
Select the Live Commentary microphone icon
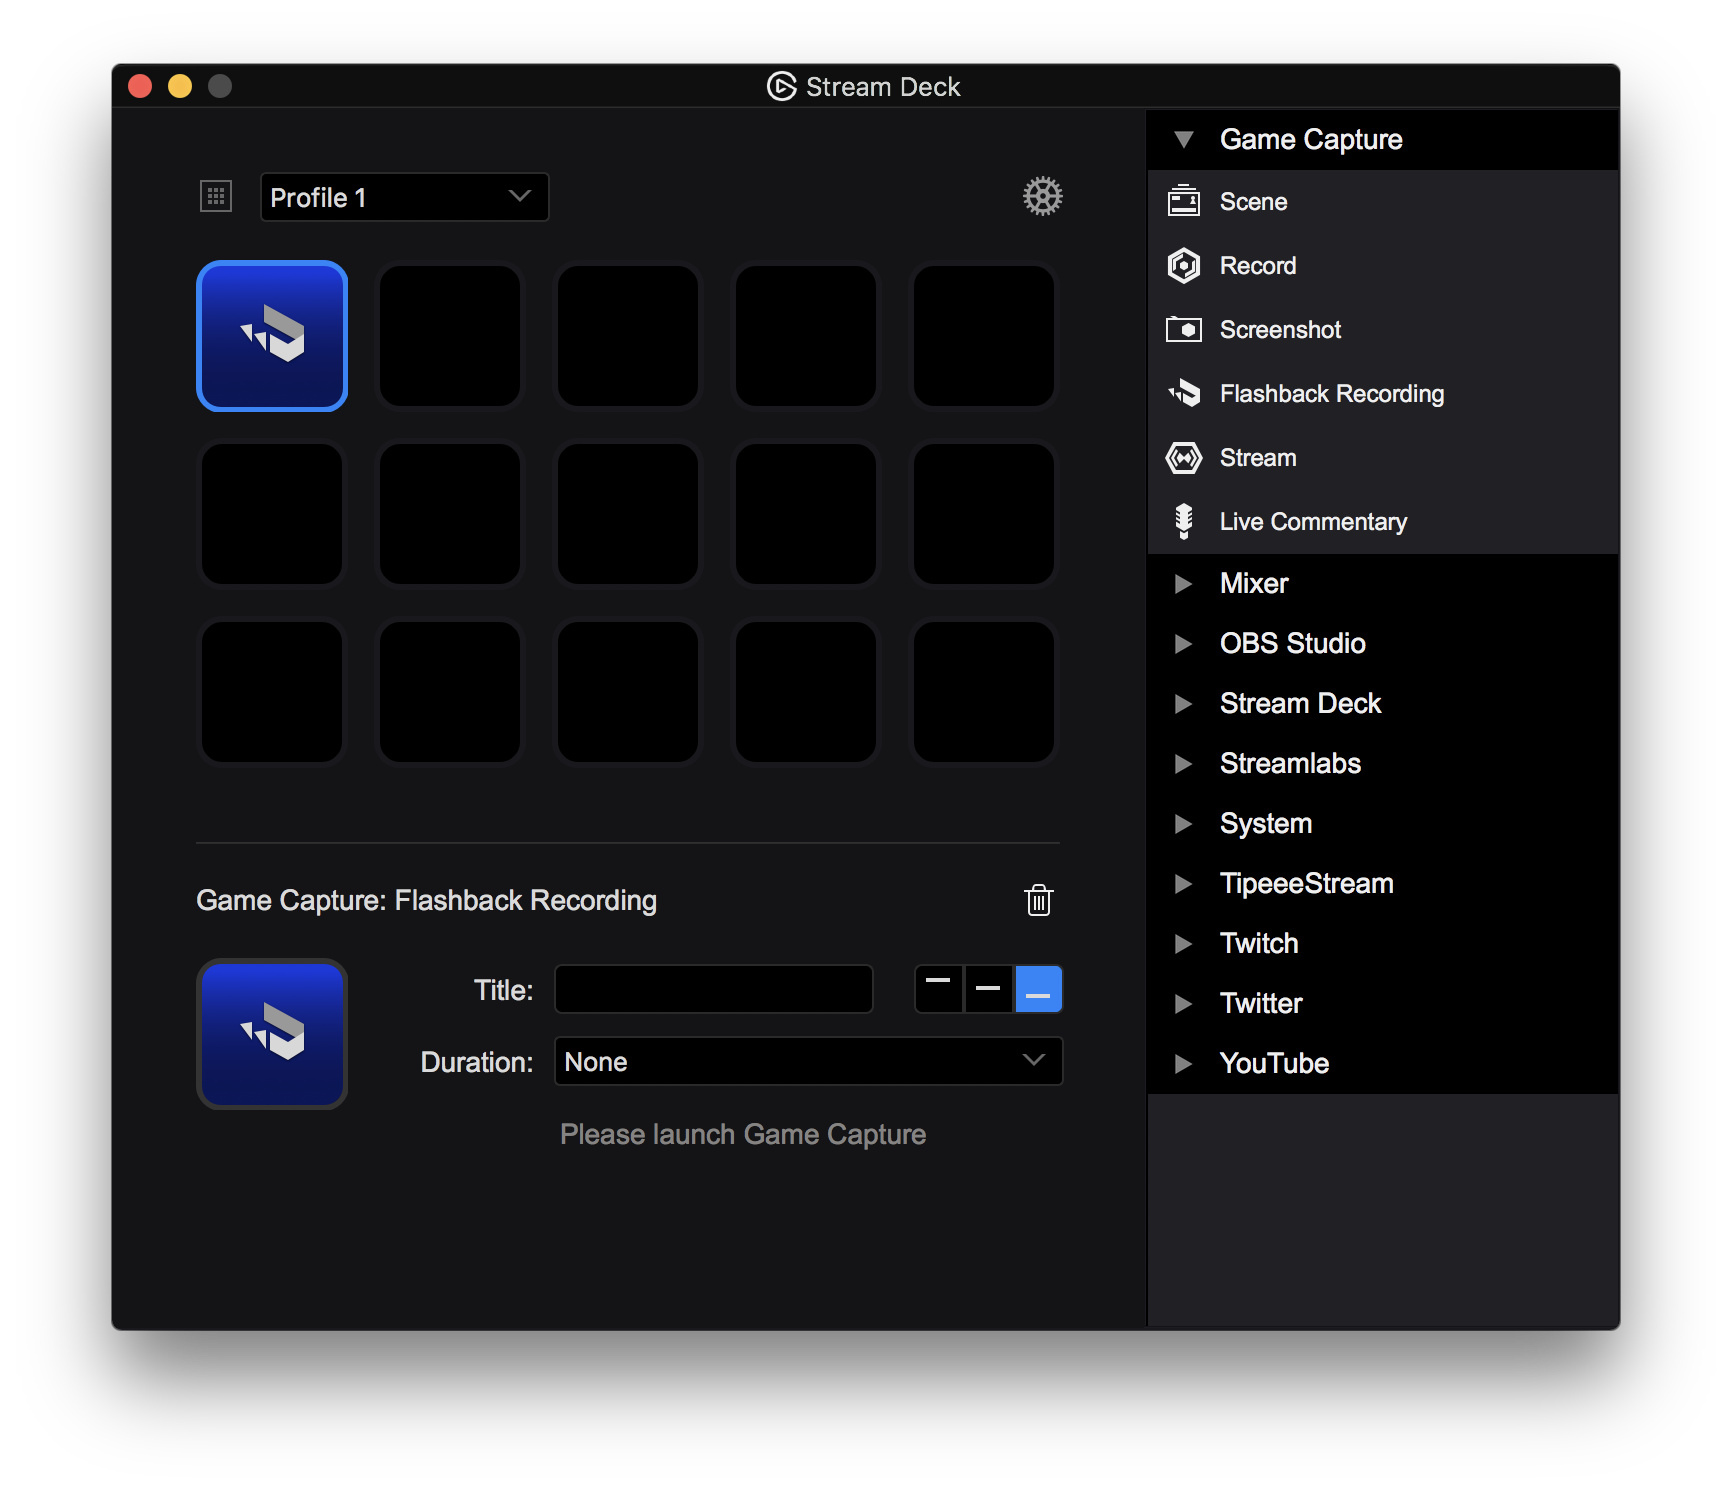[1186, 521]
